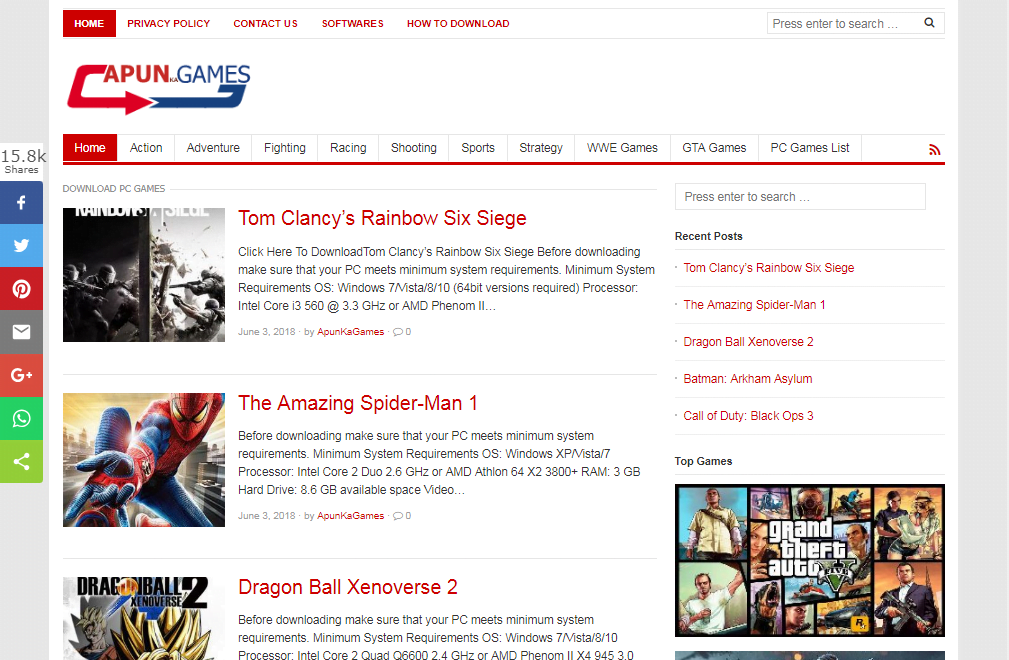Viewport: 1009px width, 660px height.
Task: Open recent post Batman: Arkham Asylum
Action: (x=748, y=379)
